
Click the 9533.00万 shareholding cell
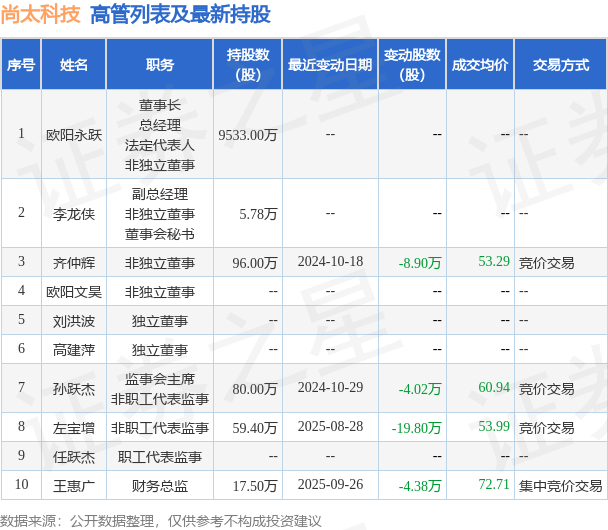(x=247, y=135)
